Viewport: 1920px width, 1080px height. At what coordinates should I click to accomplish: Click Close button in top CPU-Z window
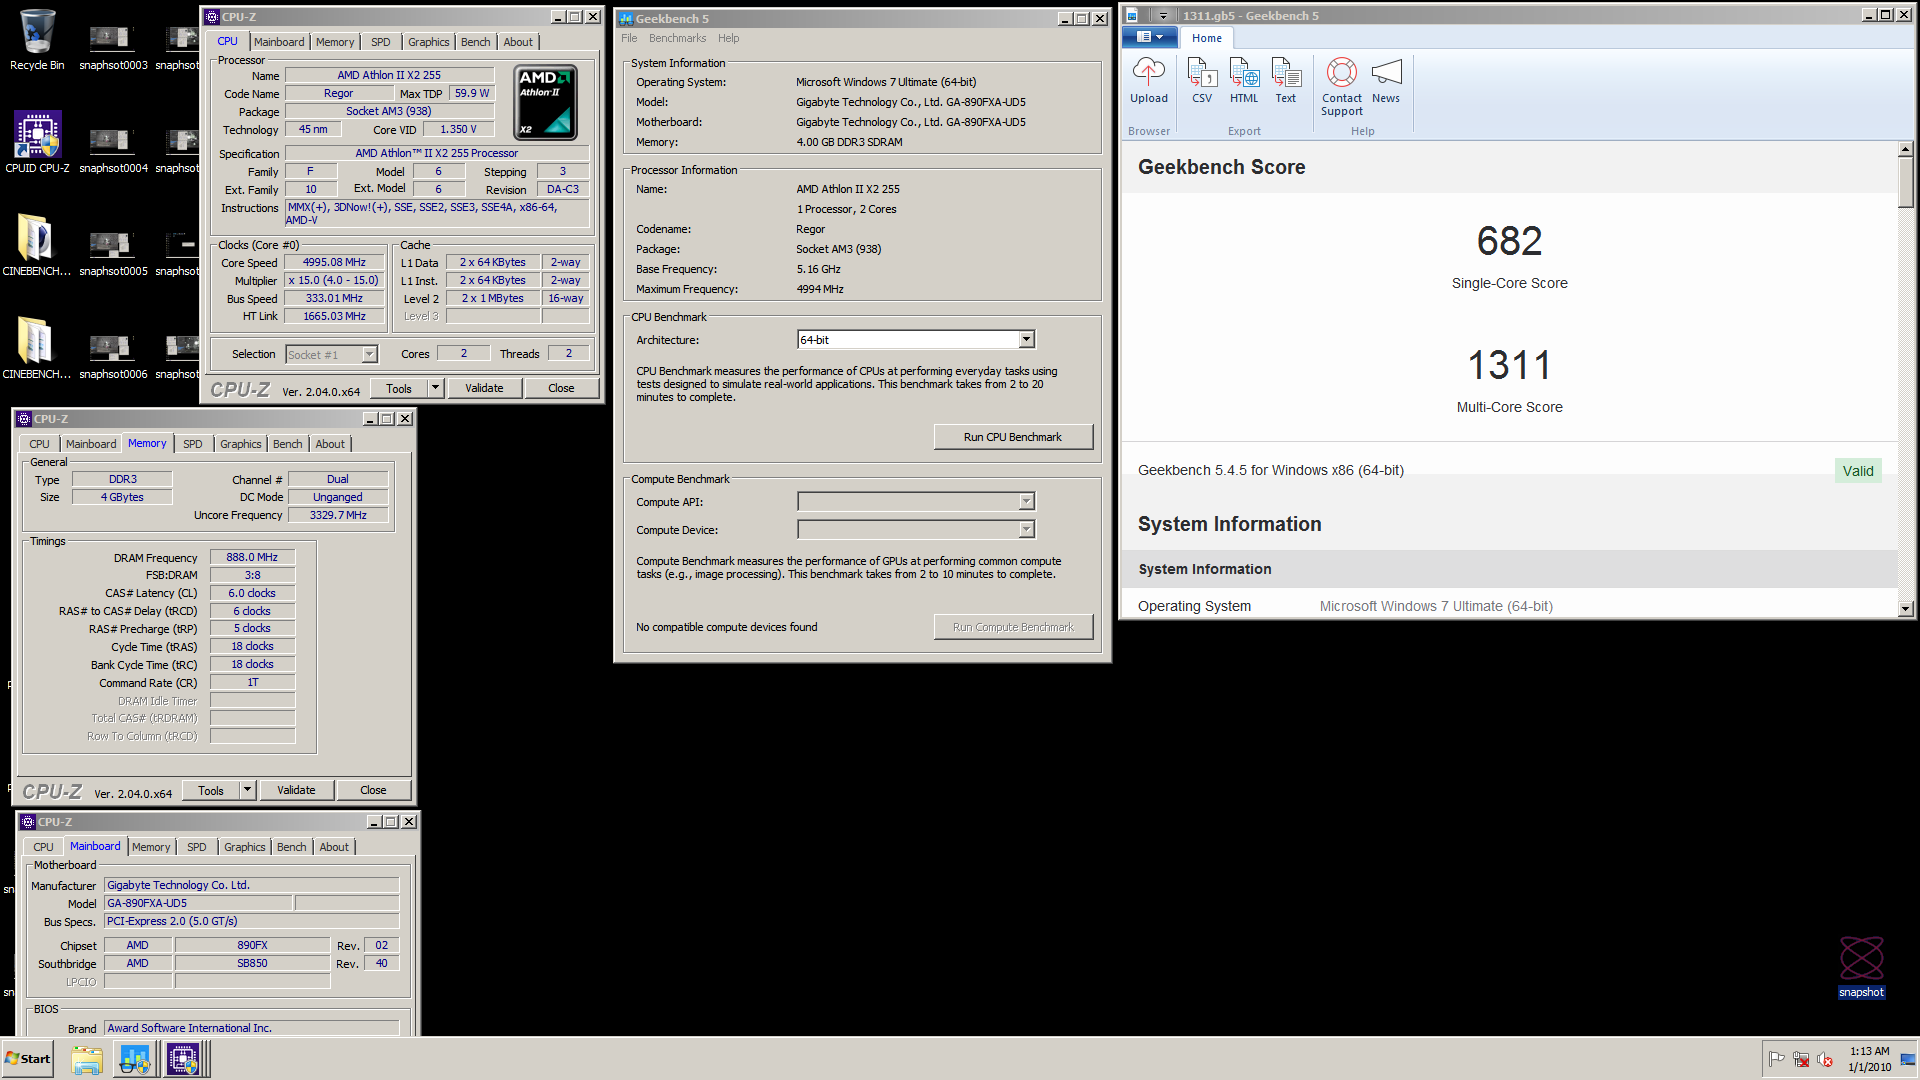click(x=561, y=388)
